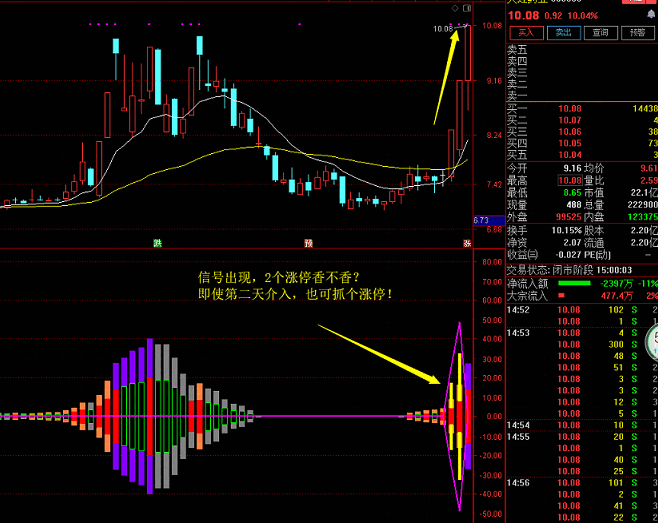
Task: Click the 交易状态 闭市阶段 status line
Action: (x=569, y=270)
